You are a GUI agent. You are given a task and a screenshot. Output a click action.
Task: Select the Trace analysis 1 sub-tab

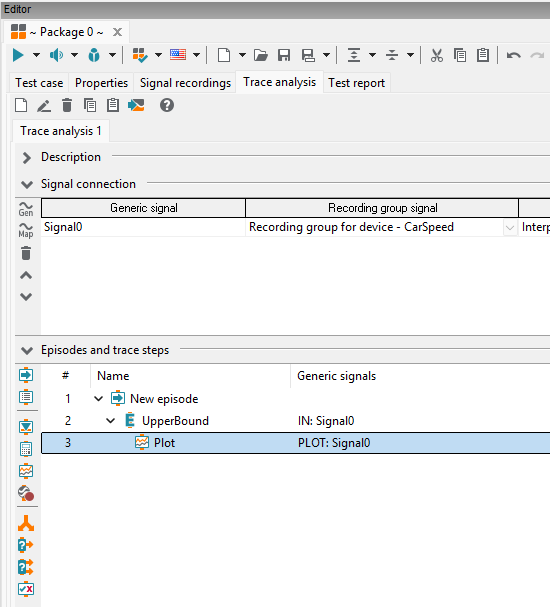[61, 131]
